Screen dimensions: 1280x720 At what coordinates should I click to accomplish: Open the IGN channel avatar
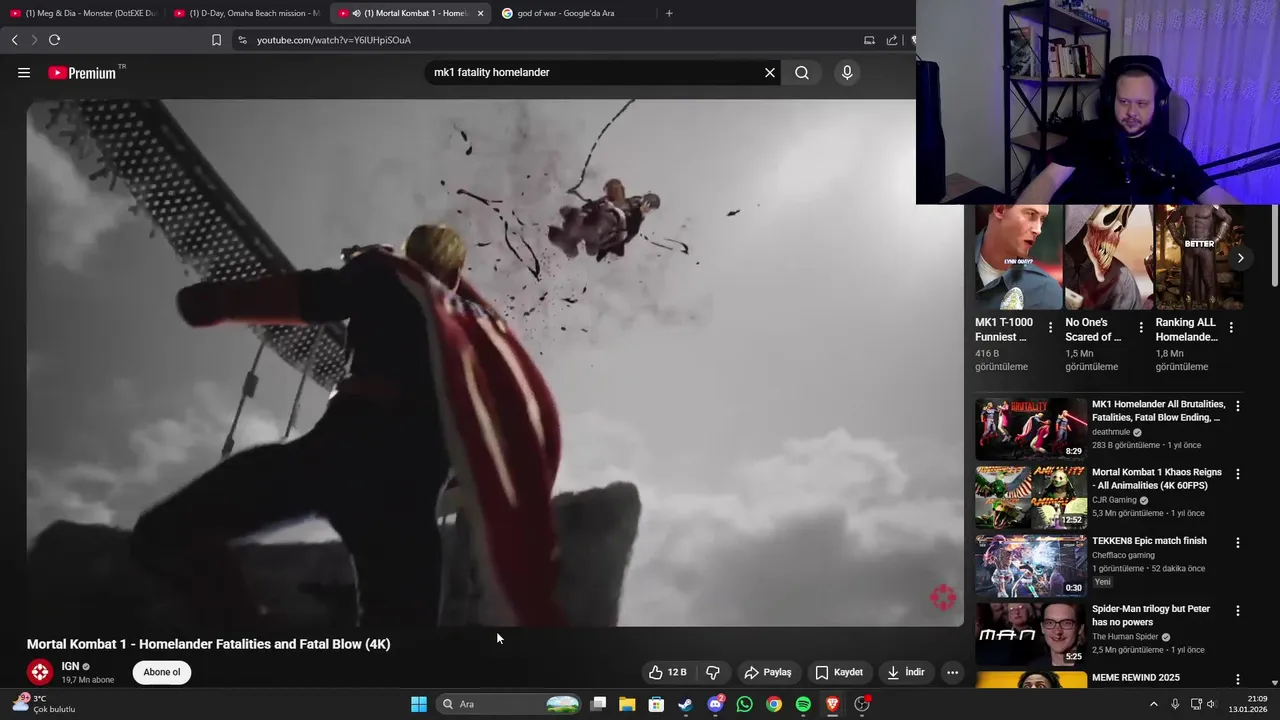40,672
